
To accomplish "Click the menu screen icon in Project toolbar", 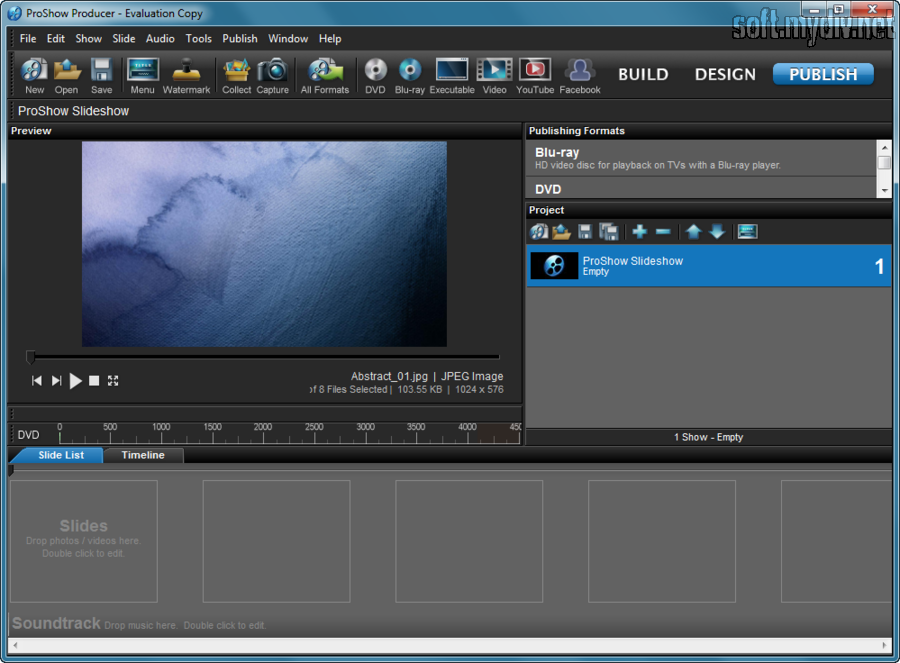I will tap(747, 232).
